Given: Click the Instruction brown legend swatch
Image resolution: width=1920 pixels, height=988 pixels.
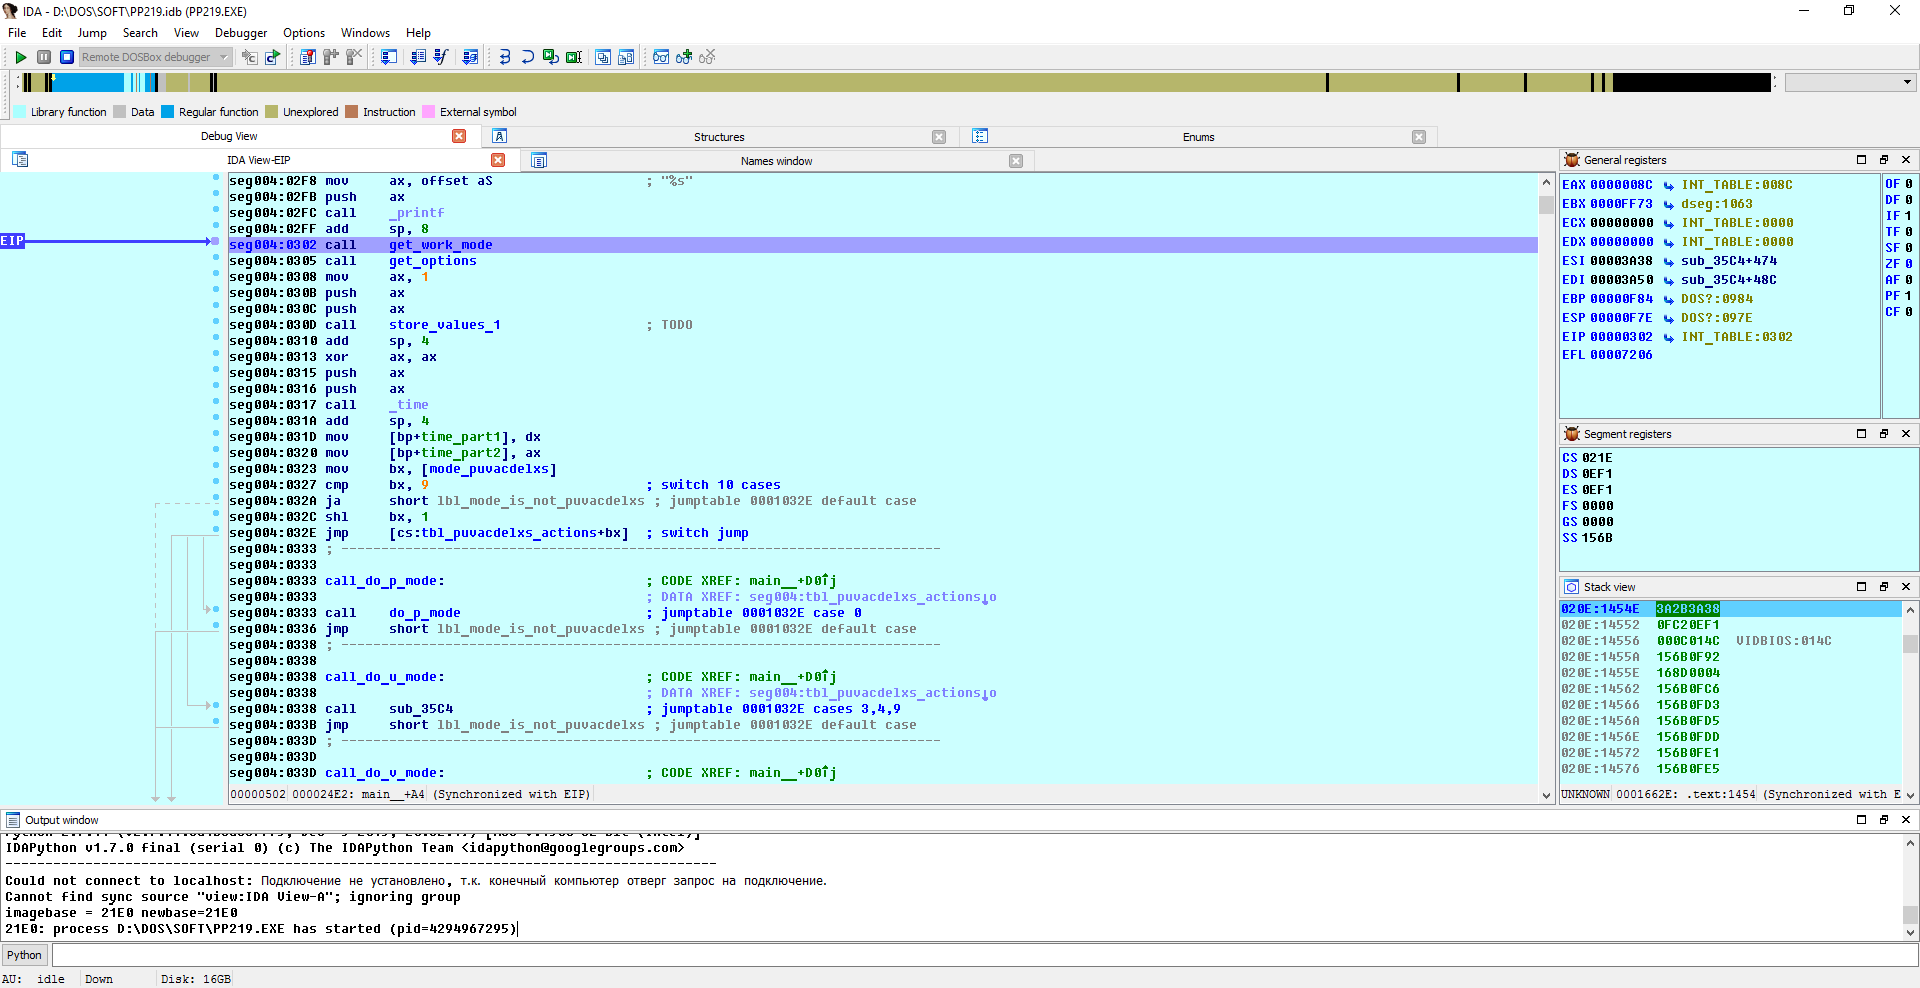Looking at the screenshot, I should point(352,112).
